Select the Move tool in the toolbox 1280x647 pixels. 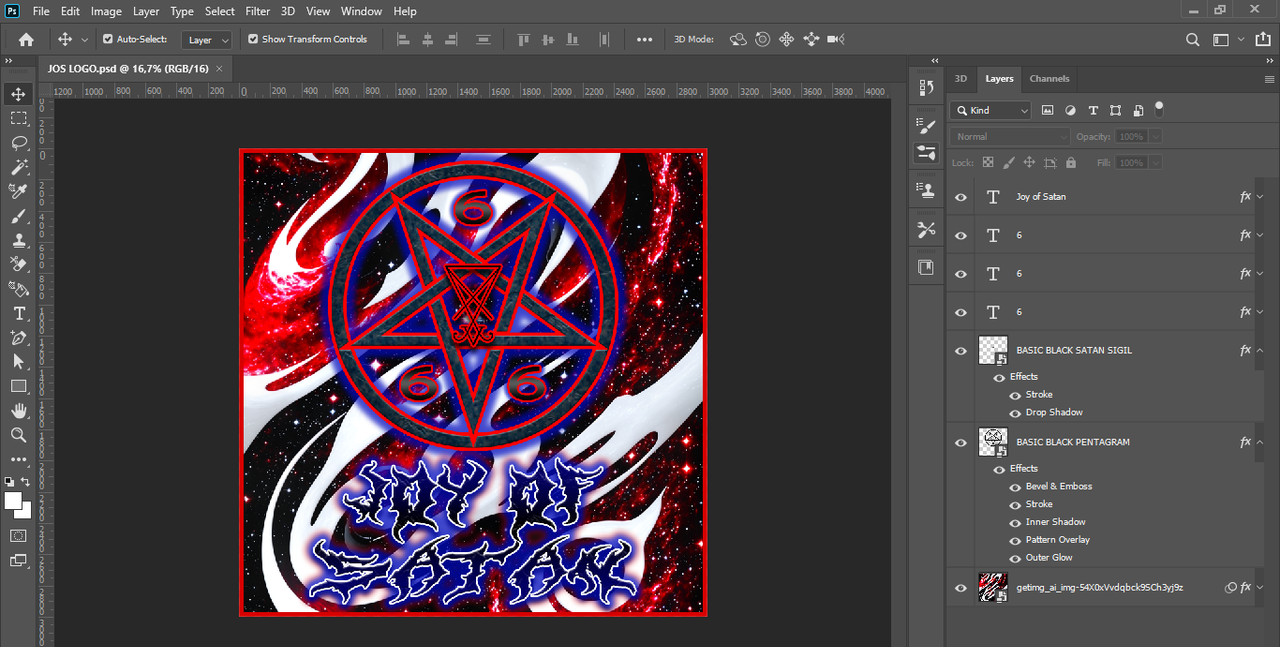click(19, 94)
